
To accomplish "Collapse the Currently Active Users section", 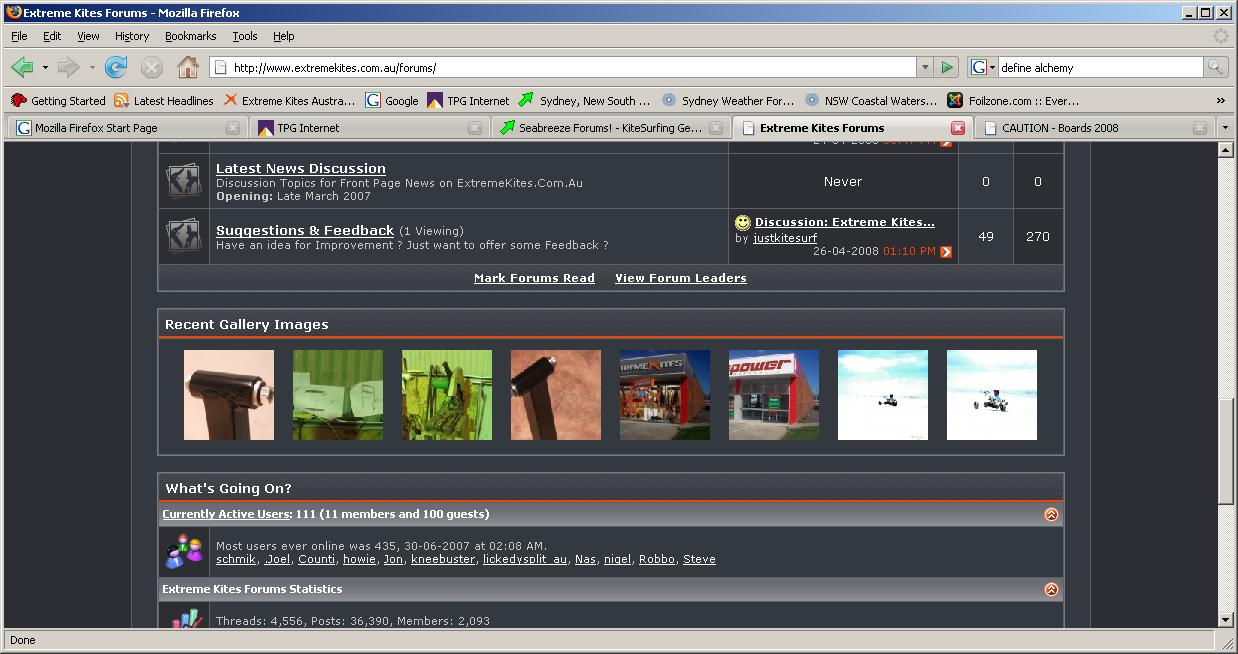I will [x=1051, y=514].
